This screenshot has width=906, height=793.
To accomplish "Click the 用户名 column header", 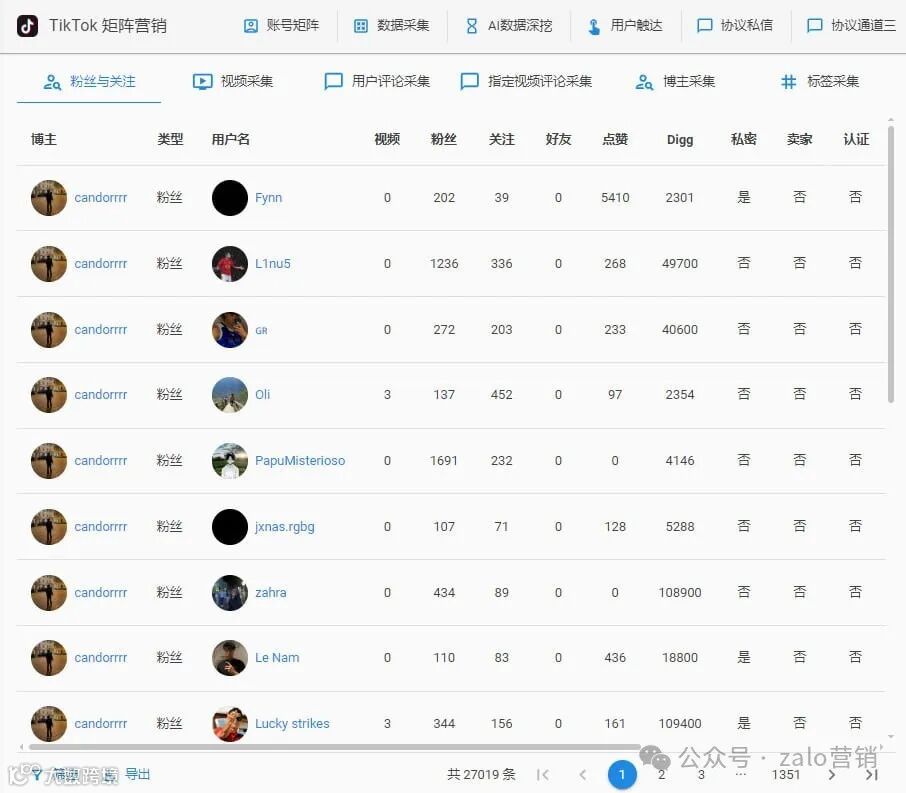I will 231,139.
